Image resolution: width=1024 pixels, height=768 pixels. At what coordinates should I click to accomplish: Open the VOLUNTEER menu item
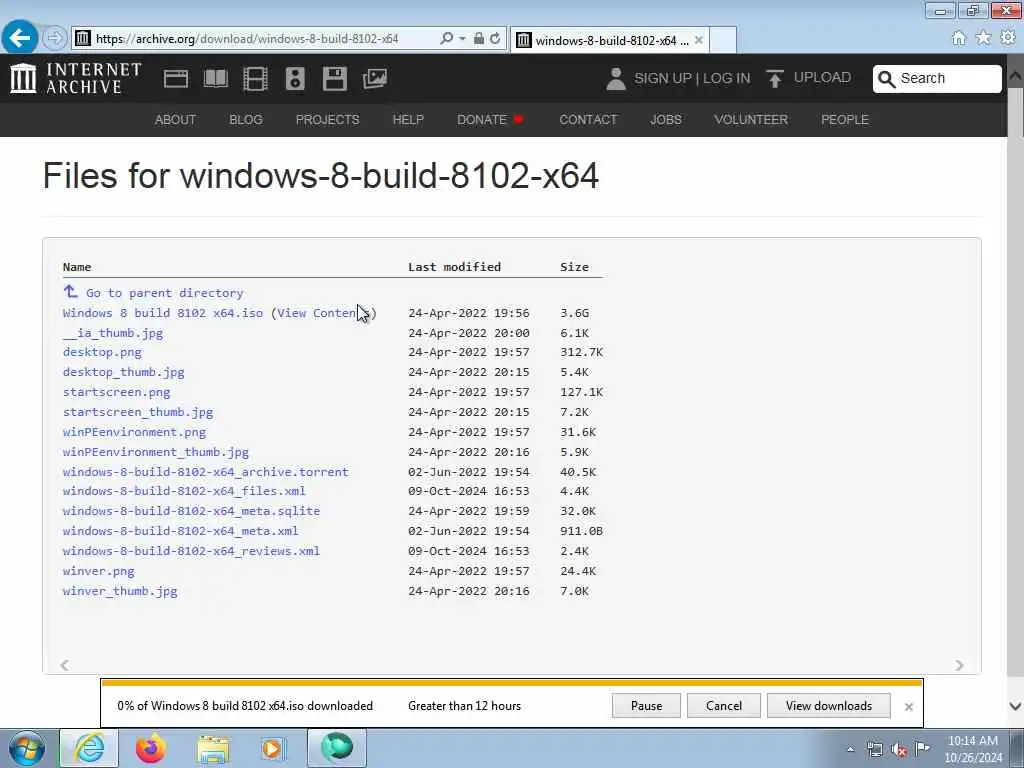(750, 120)
